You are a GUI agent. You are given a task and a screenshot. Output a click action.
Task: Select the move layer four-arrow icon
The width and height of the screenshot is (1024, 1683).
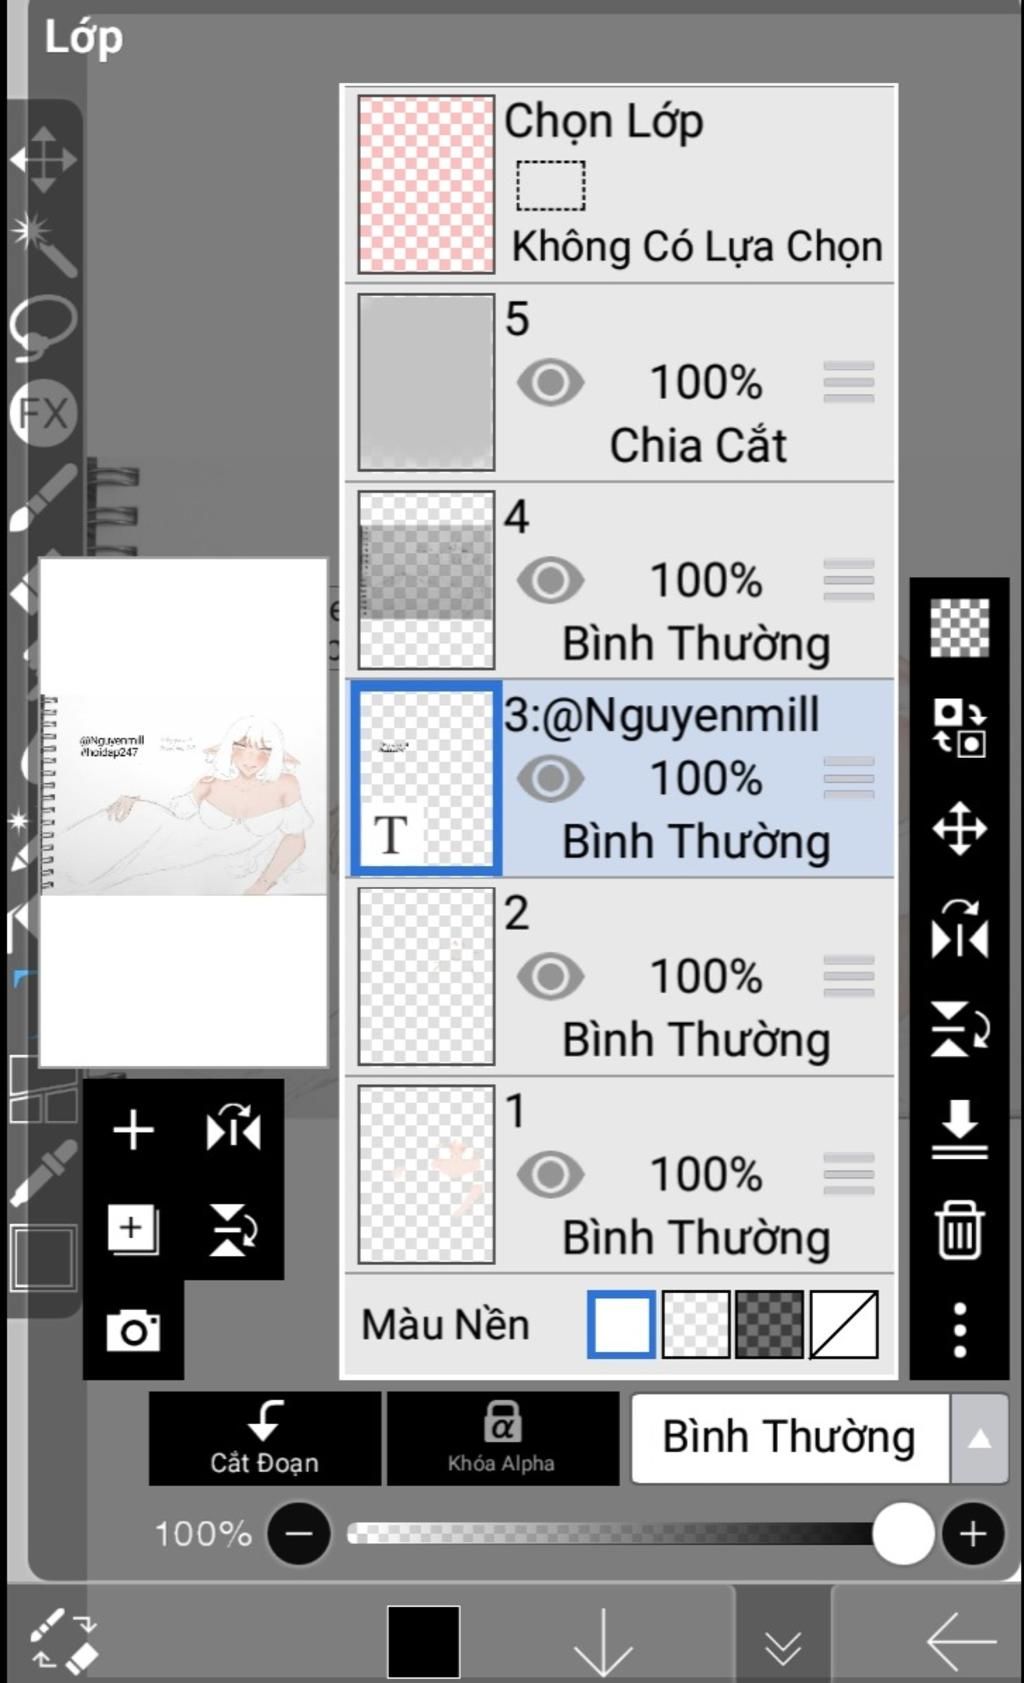(x=960, y=828)
